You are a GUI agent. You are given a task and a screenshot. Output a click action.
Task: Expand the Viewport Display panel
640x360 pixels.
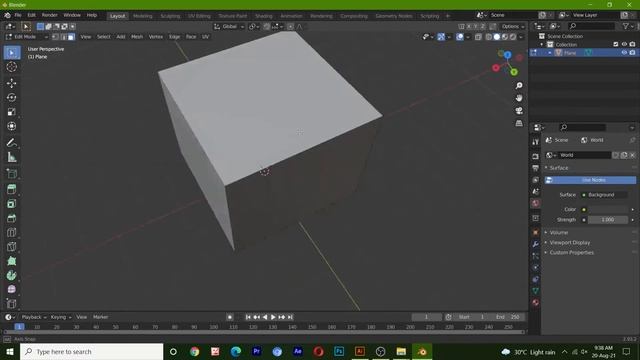(569, 242)
